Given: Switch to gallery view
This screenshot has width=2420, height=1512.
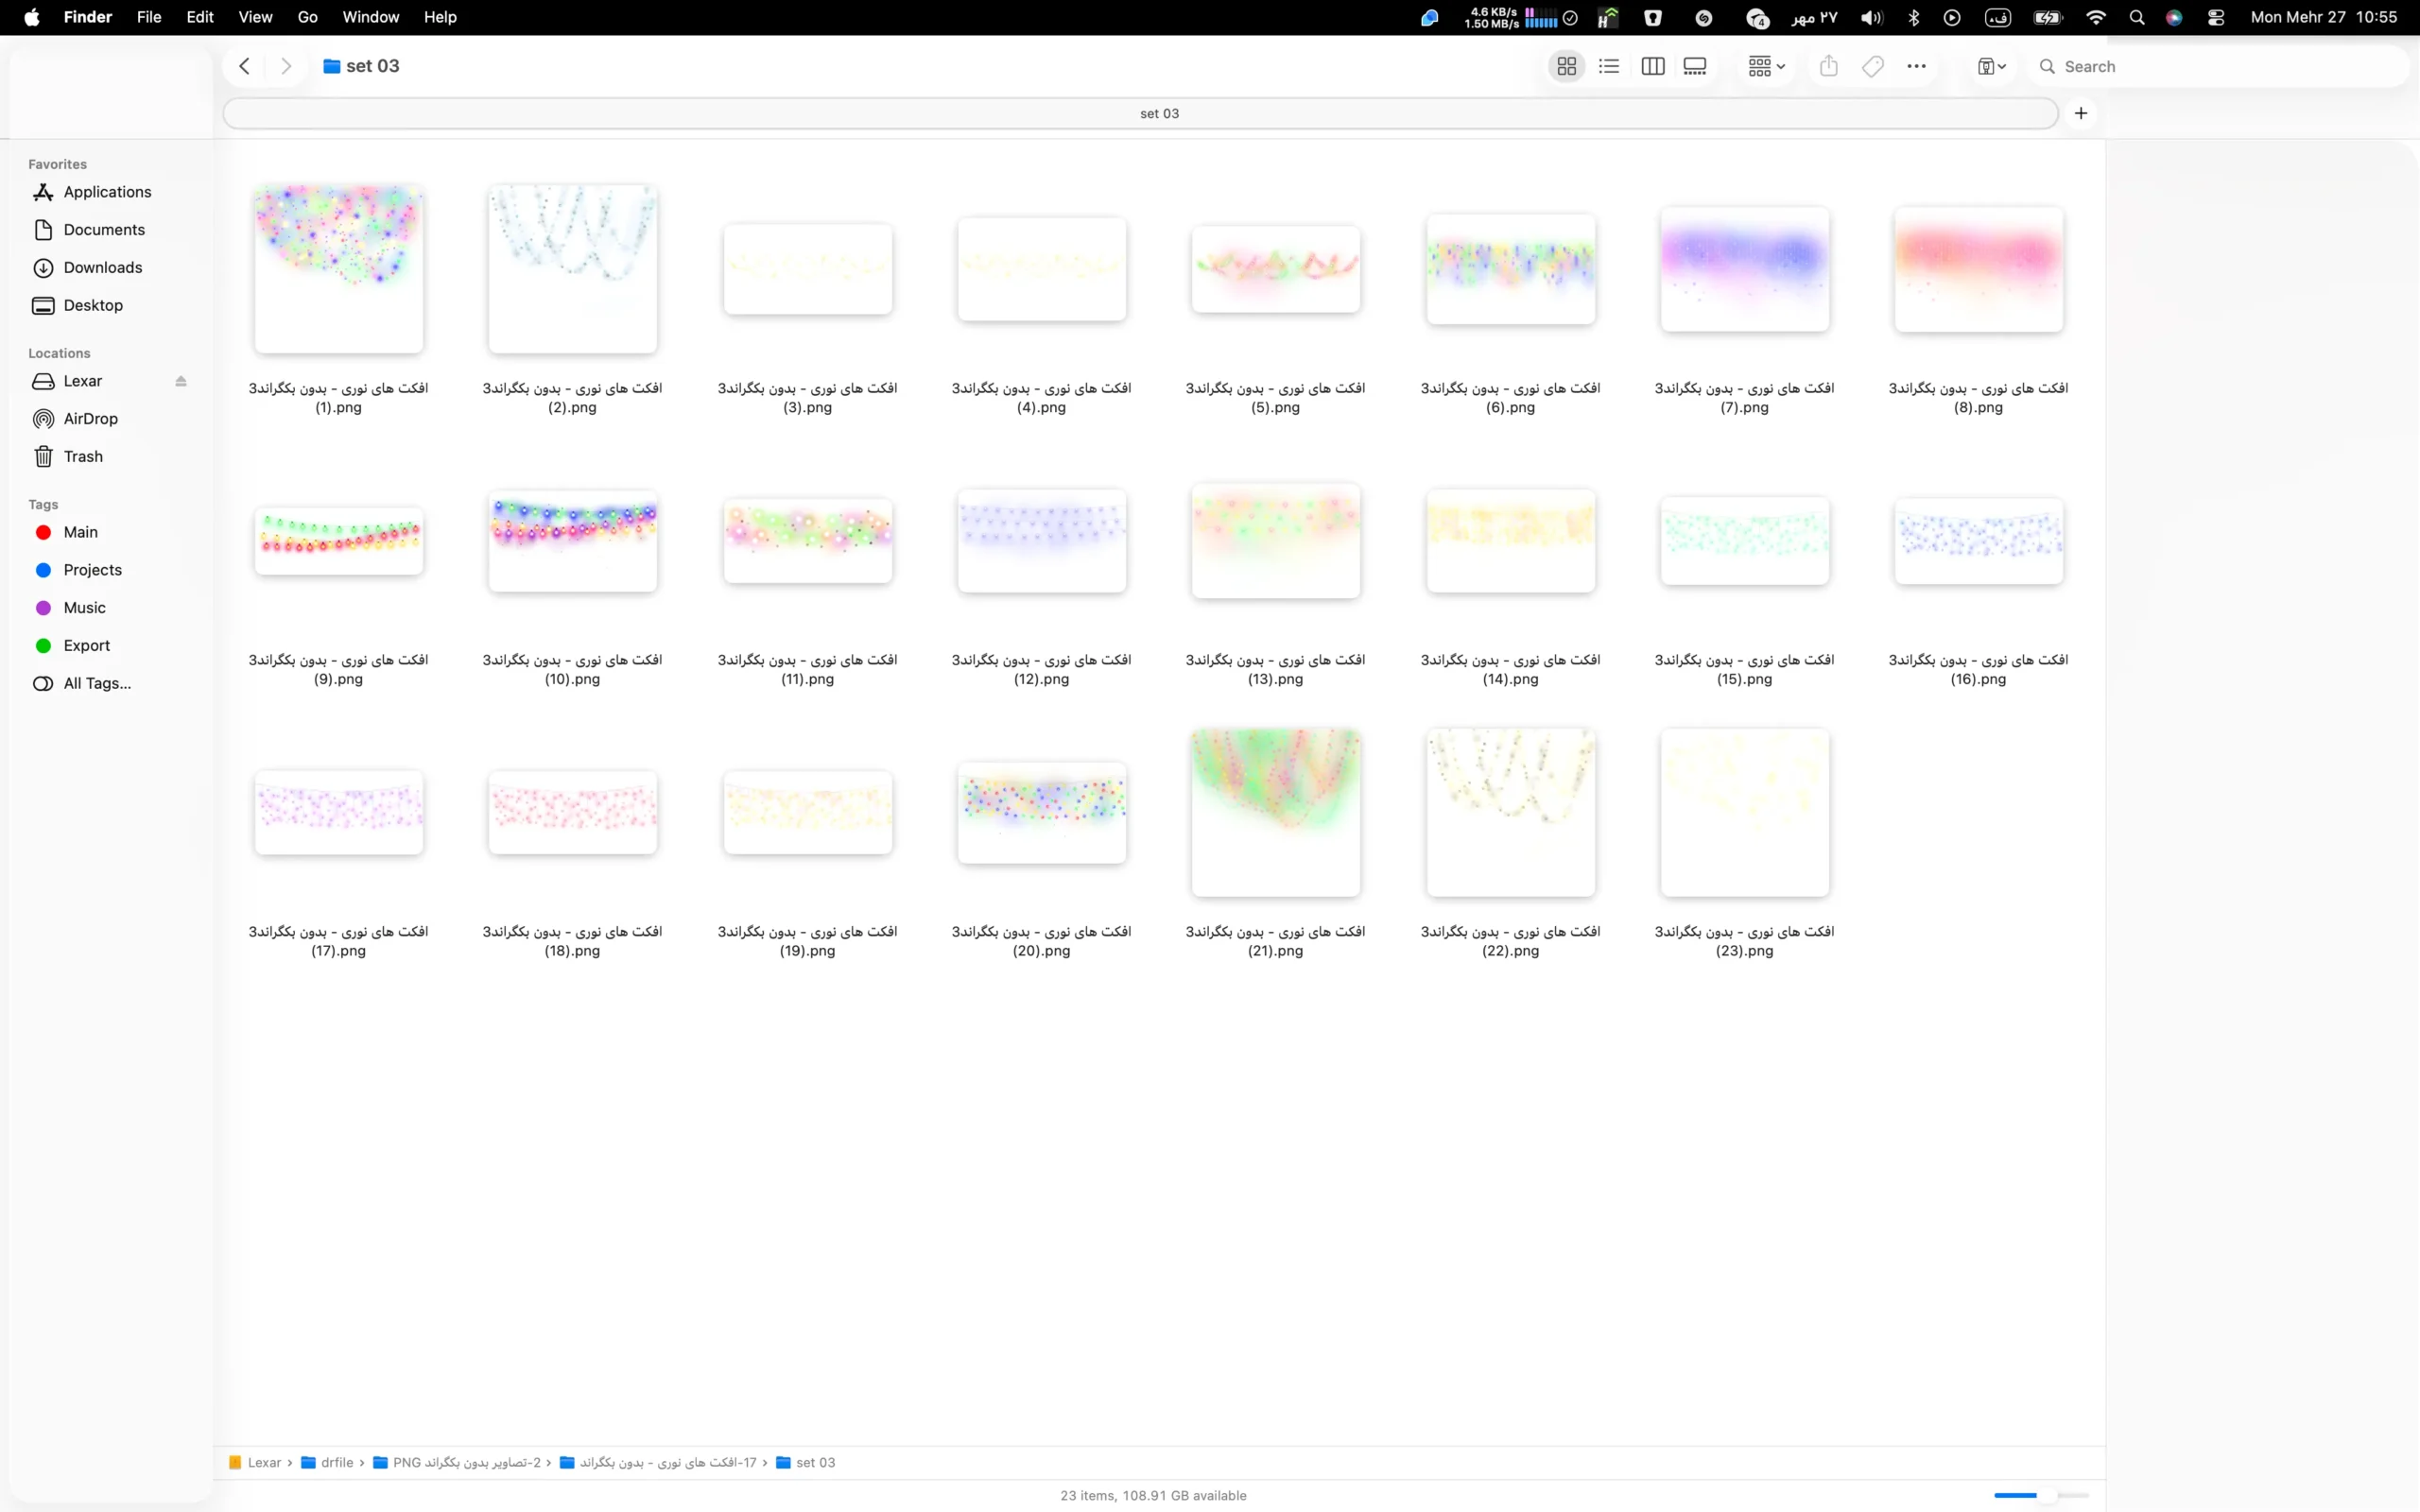Looking at the screenshot, I should [x=1695, y=66].
